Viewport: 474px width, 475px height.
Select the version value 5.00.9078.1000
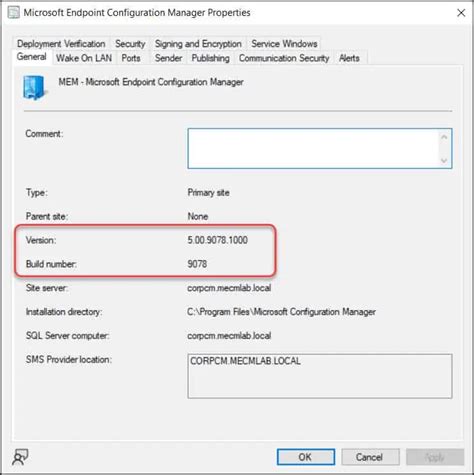[217, 240]
